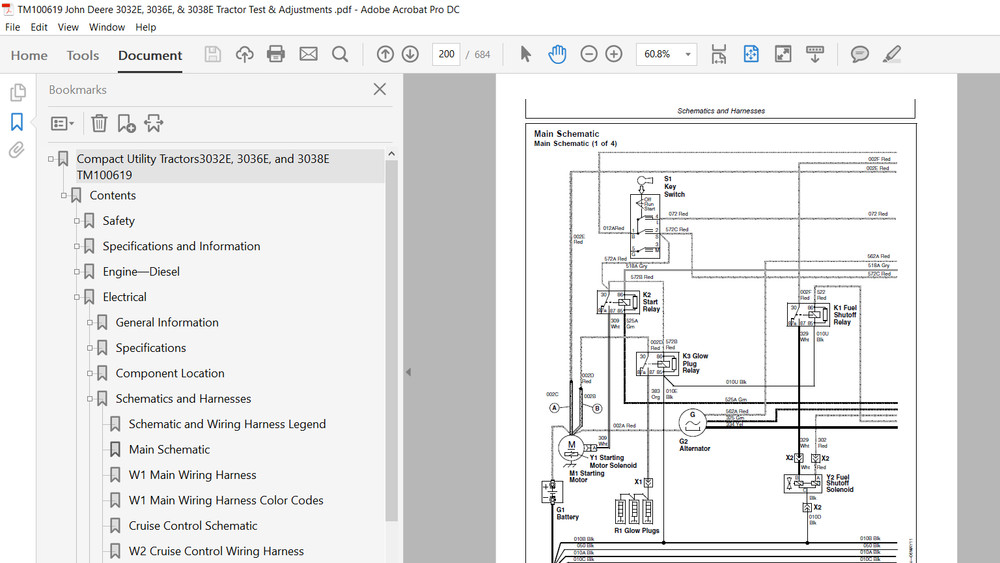
Task: Open bookmarks options menu dropdown
Action: click(62, 123)
